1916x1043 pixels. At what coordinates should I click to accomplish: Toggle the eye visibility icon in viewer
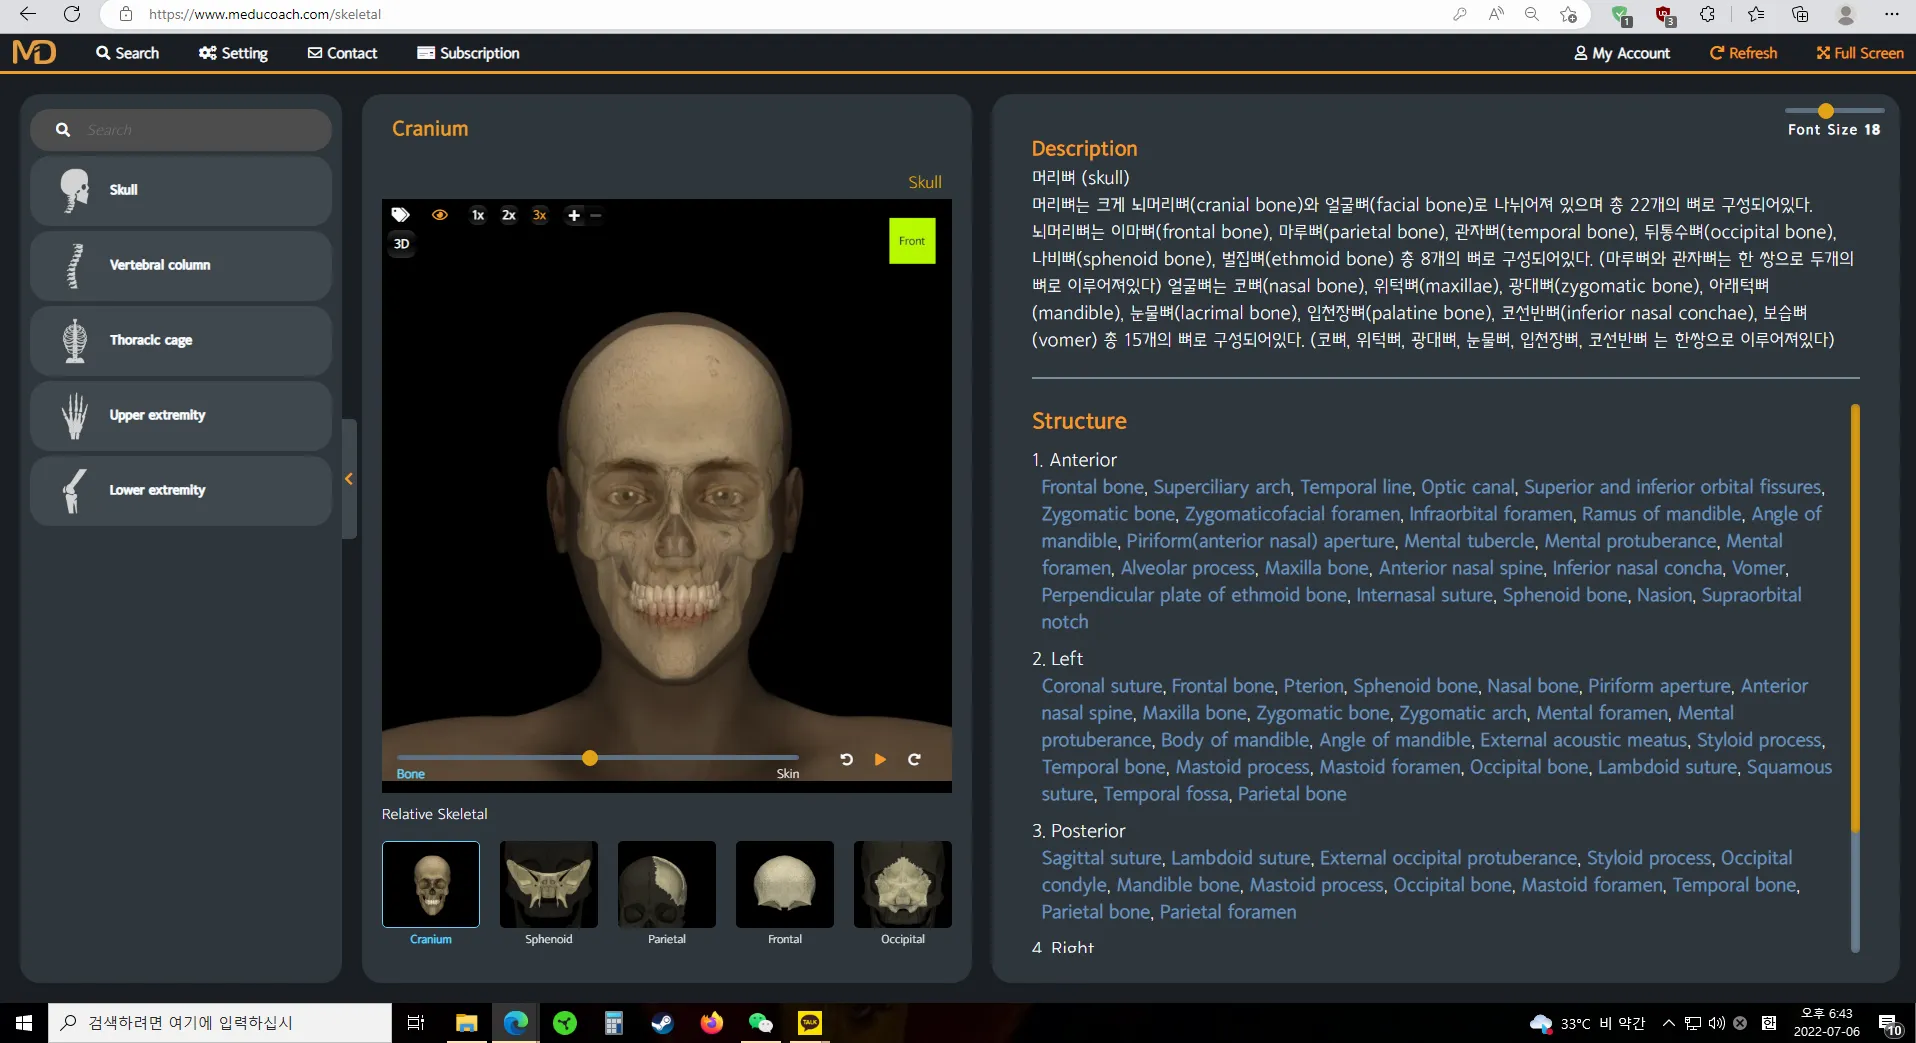[439, 215]
